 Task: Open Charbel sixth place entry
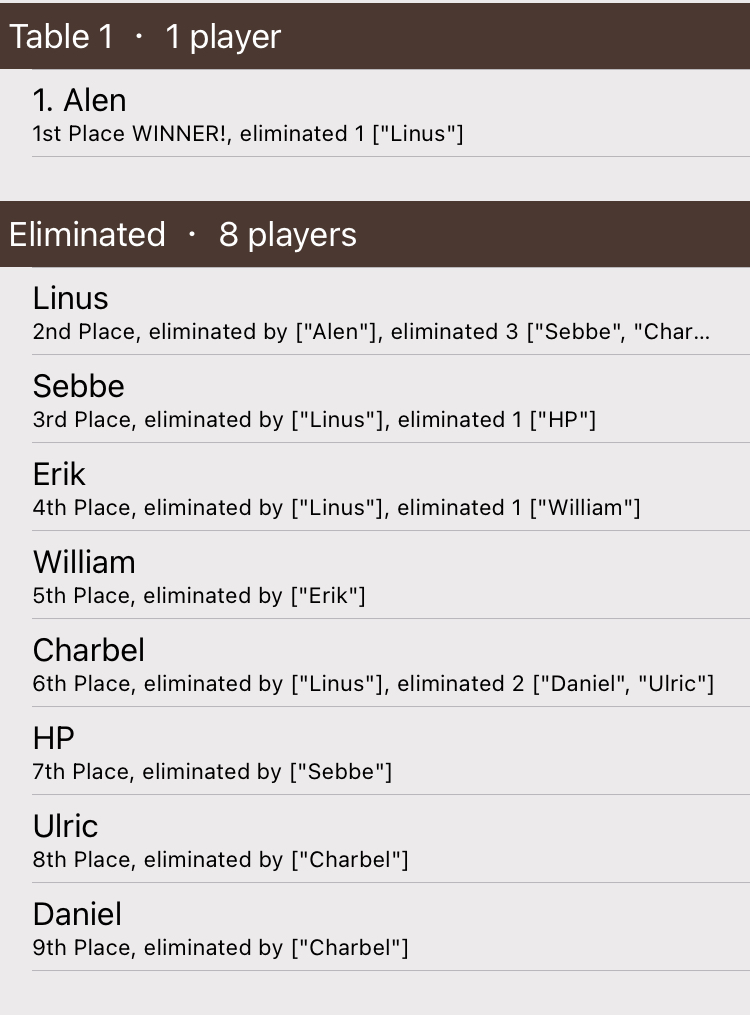click(375, 664)
